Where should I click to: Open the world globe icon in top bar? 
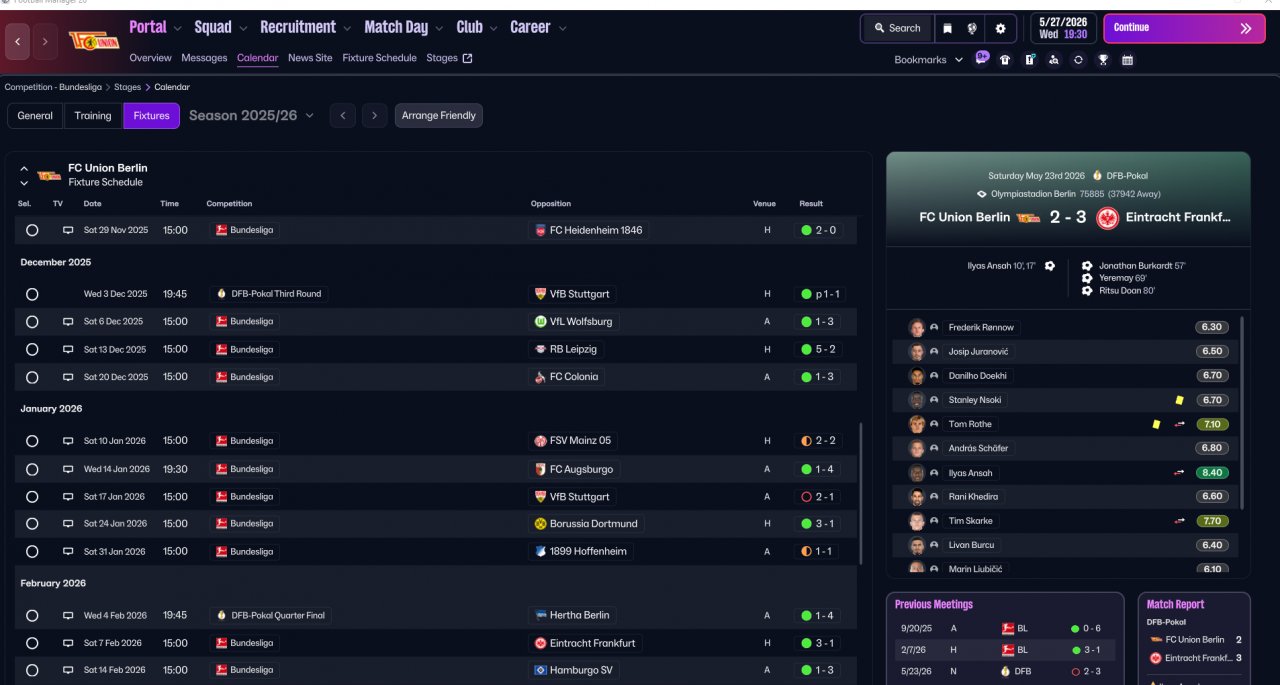point(972,28)
